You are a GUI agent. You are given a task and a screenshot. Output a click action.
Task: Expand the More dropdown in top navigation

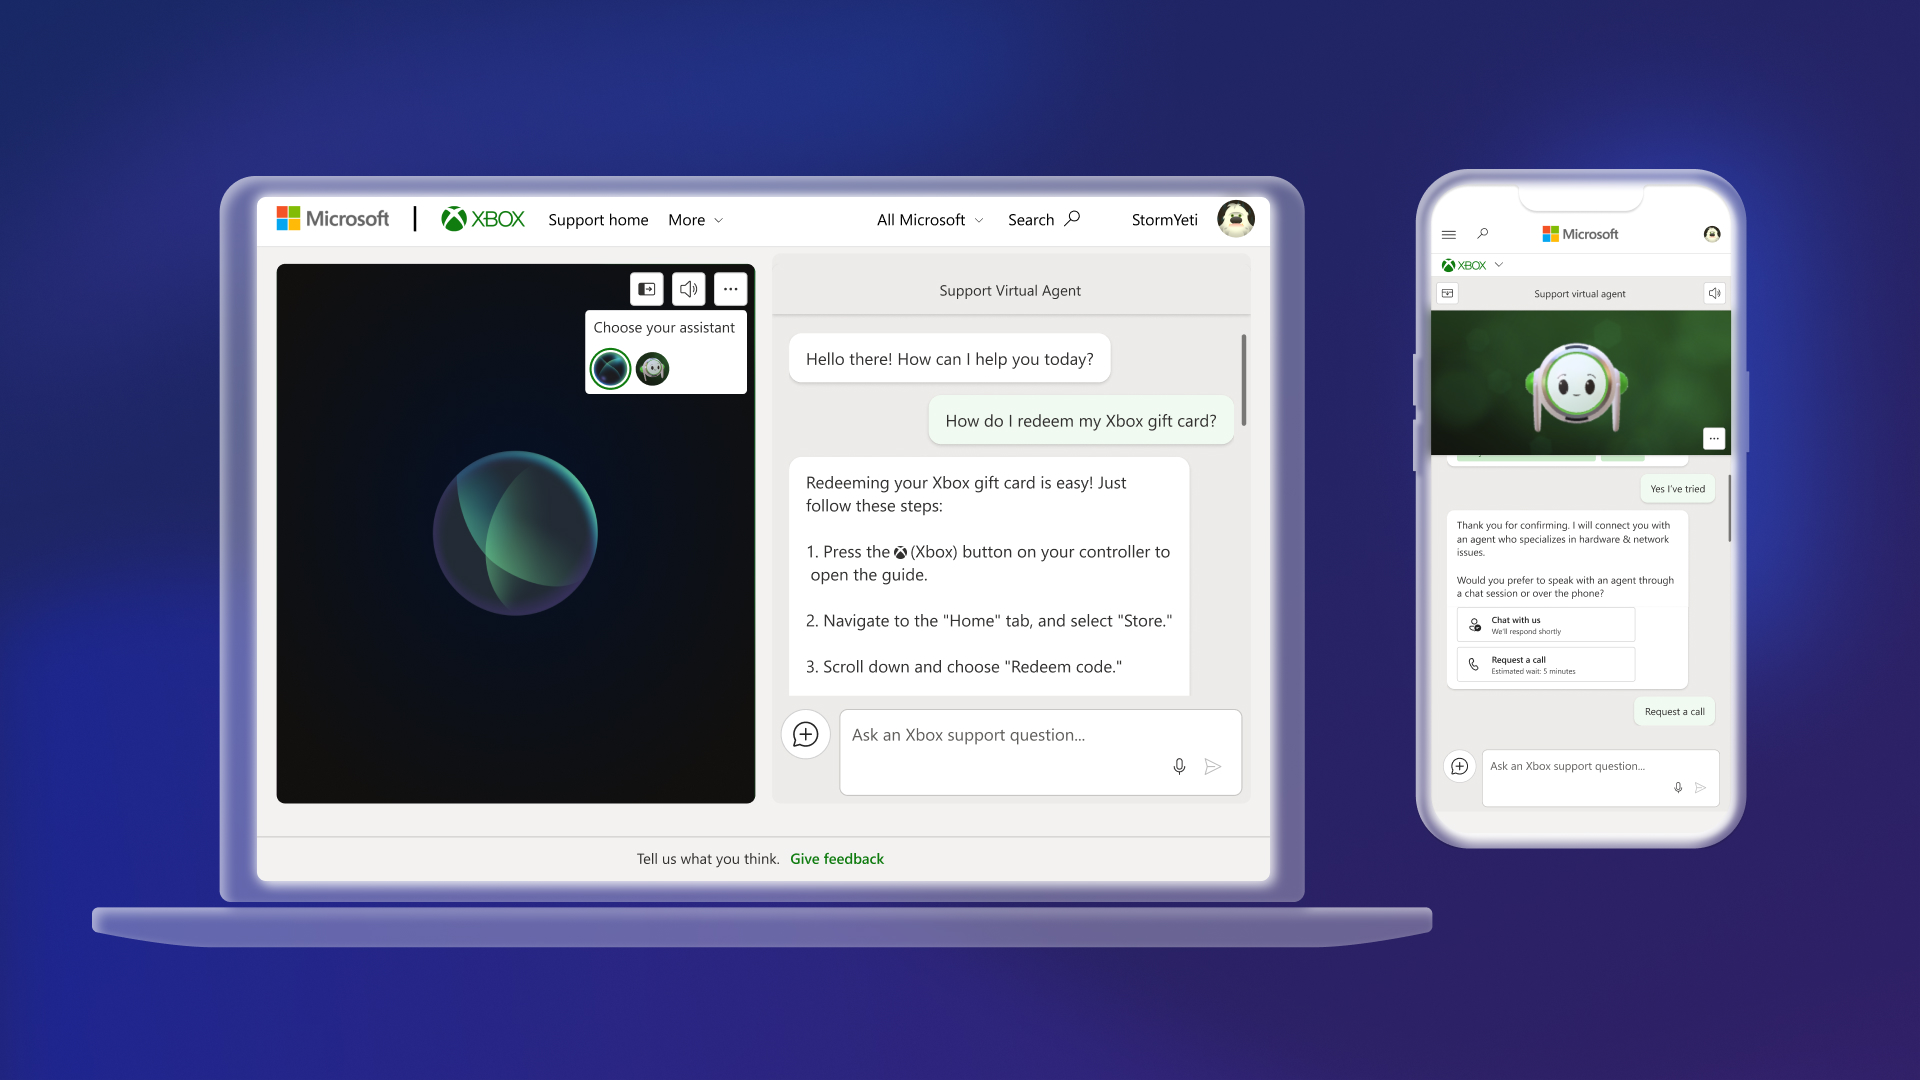click(x=695, y=219)
